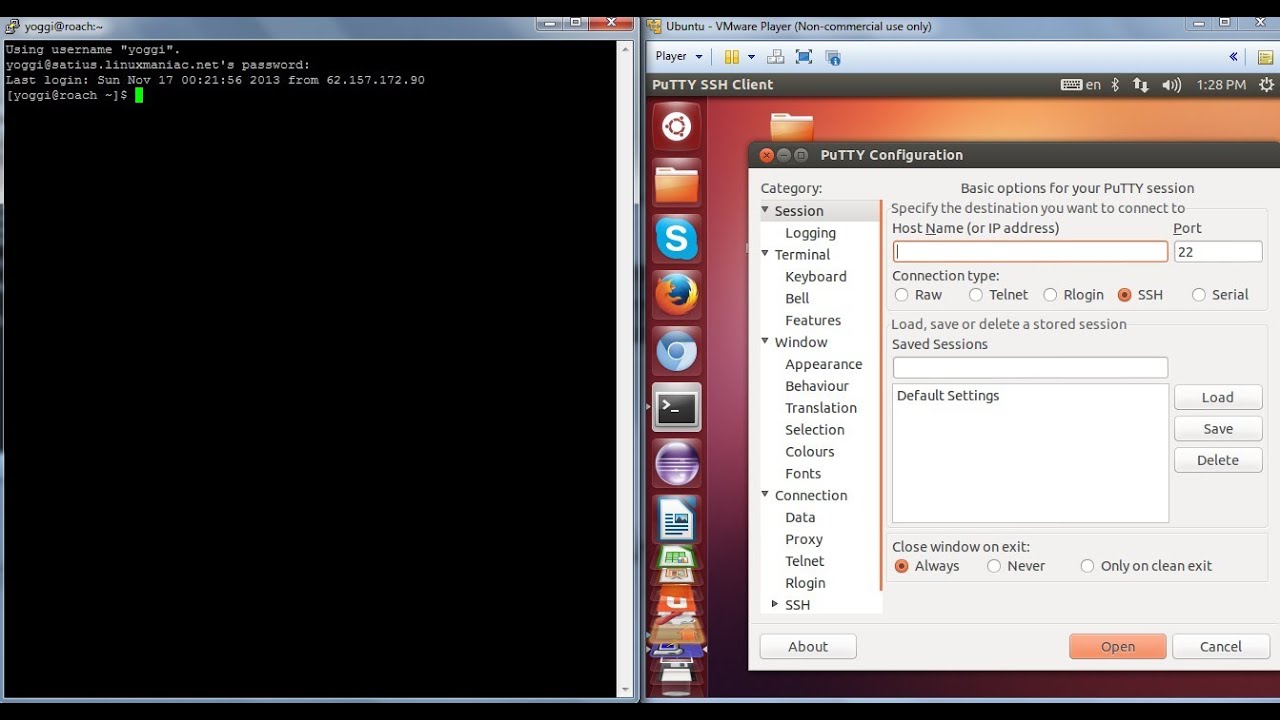Select Raw connection type
The width and height of the screenshot is (1280, 720).
pyautogui.click(x=902, y=295)
